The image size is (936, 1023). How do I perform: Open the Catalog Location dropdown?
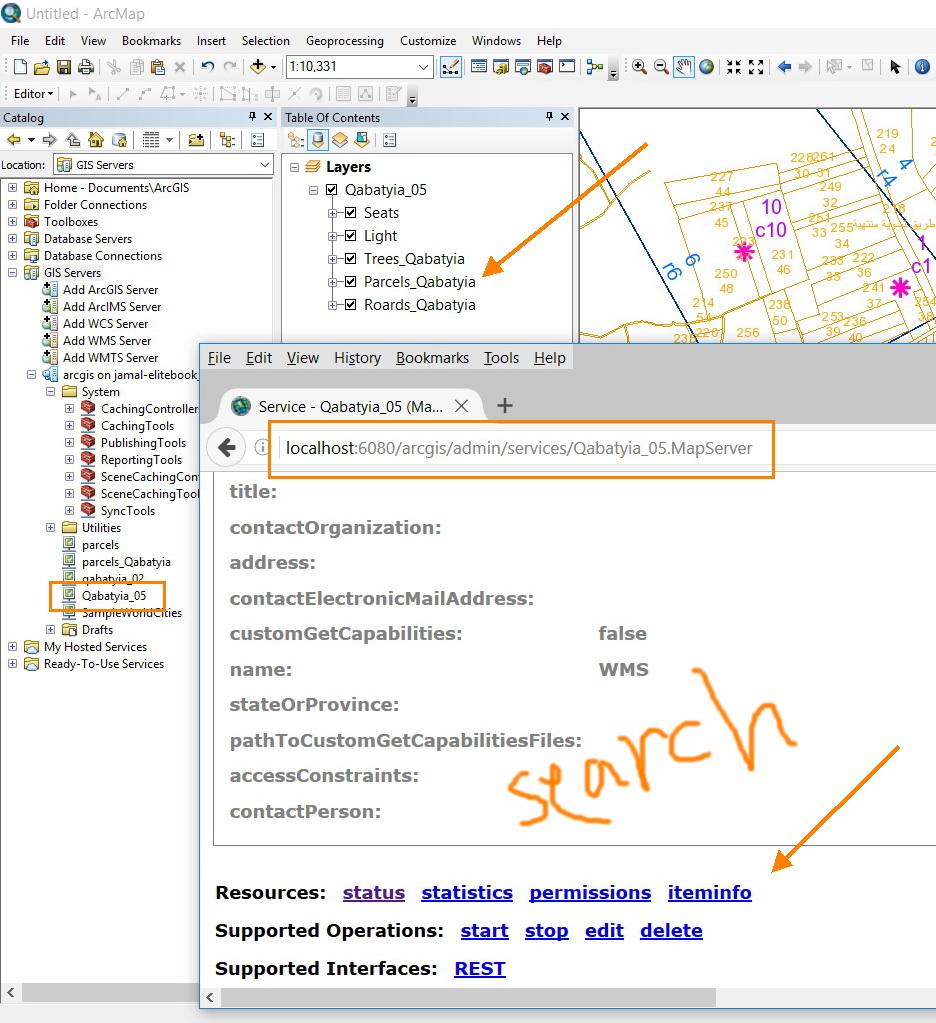(265, 164)
